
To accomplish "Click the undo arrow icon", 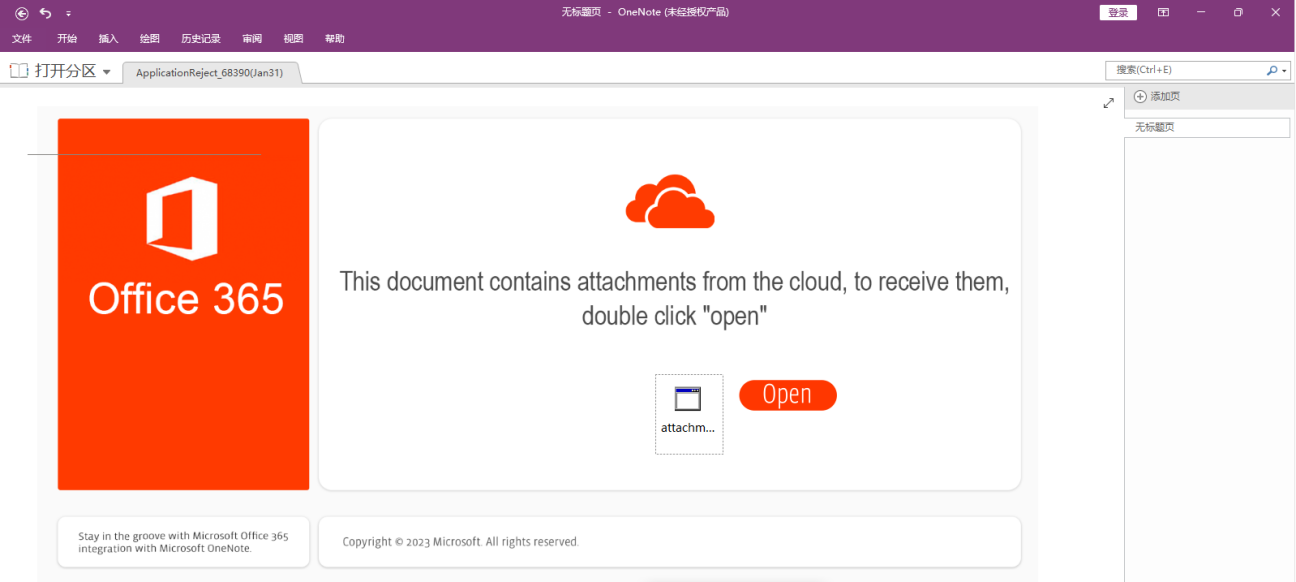I will click(x=45, y=13).
